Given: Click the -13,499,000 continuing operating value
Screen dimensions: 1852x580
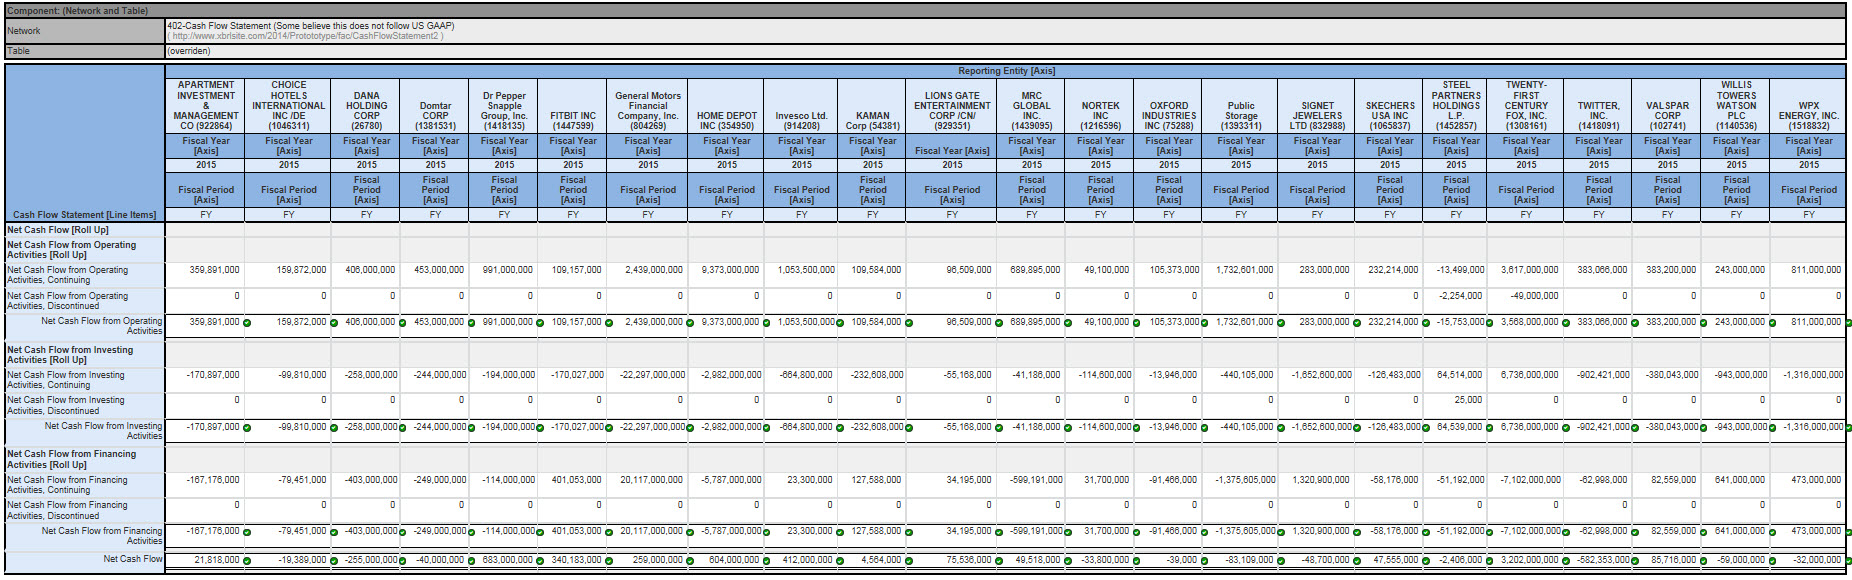Looking at the screenshot, I should coord(1460,270).
